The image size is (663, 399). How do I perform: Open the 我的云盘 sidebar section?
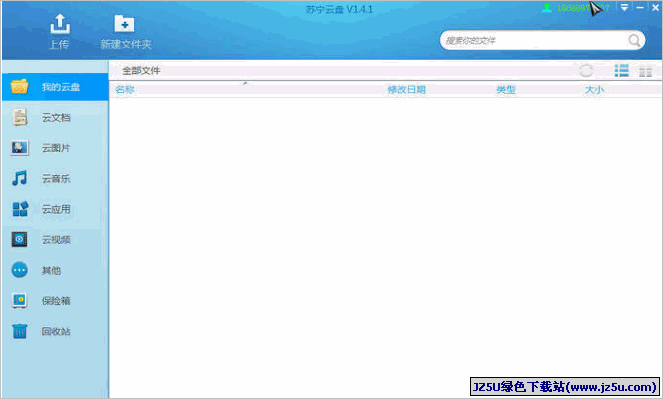tap(55, 87)
